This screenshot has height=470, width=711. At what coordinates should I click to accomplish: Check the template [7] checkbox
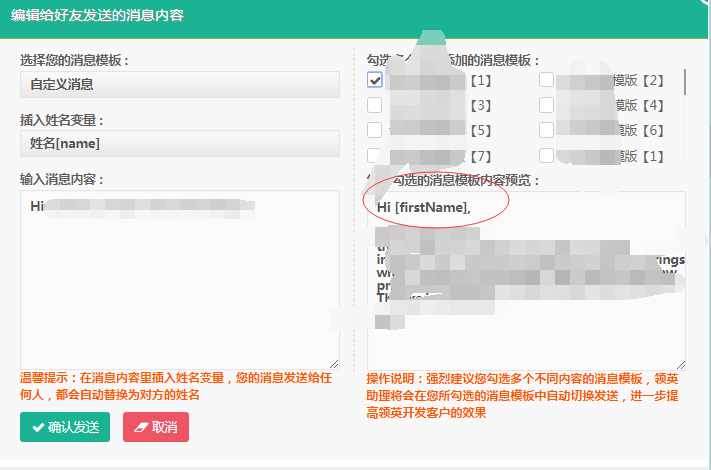pyautogui.click(x=375, y=155)
